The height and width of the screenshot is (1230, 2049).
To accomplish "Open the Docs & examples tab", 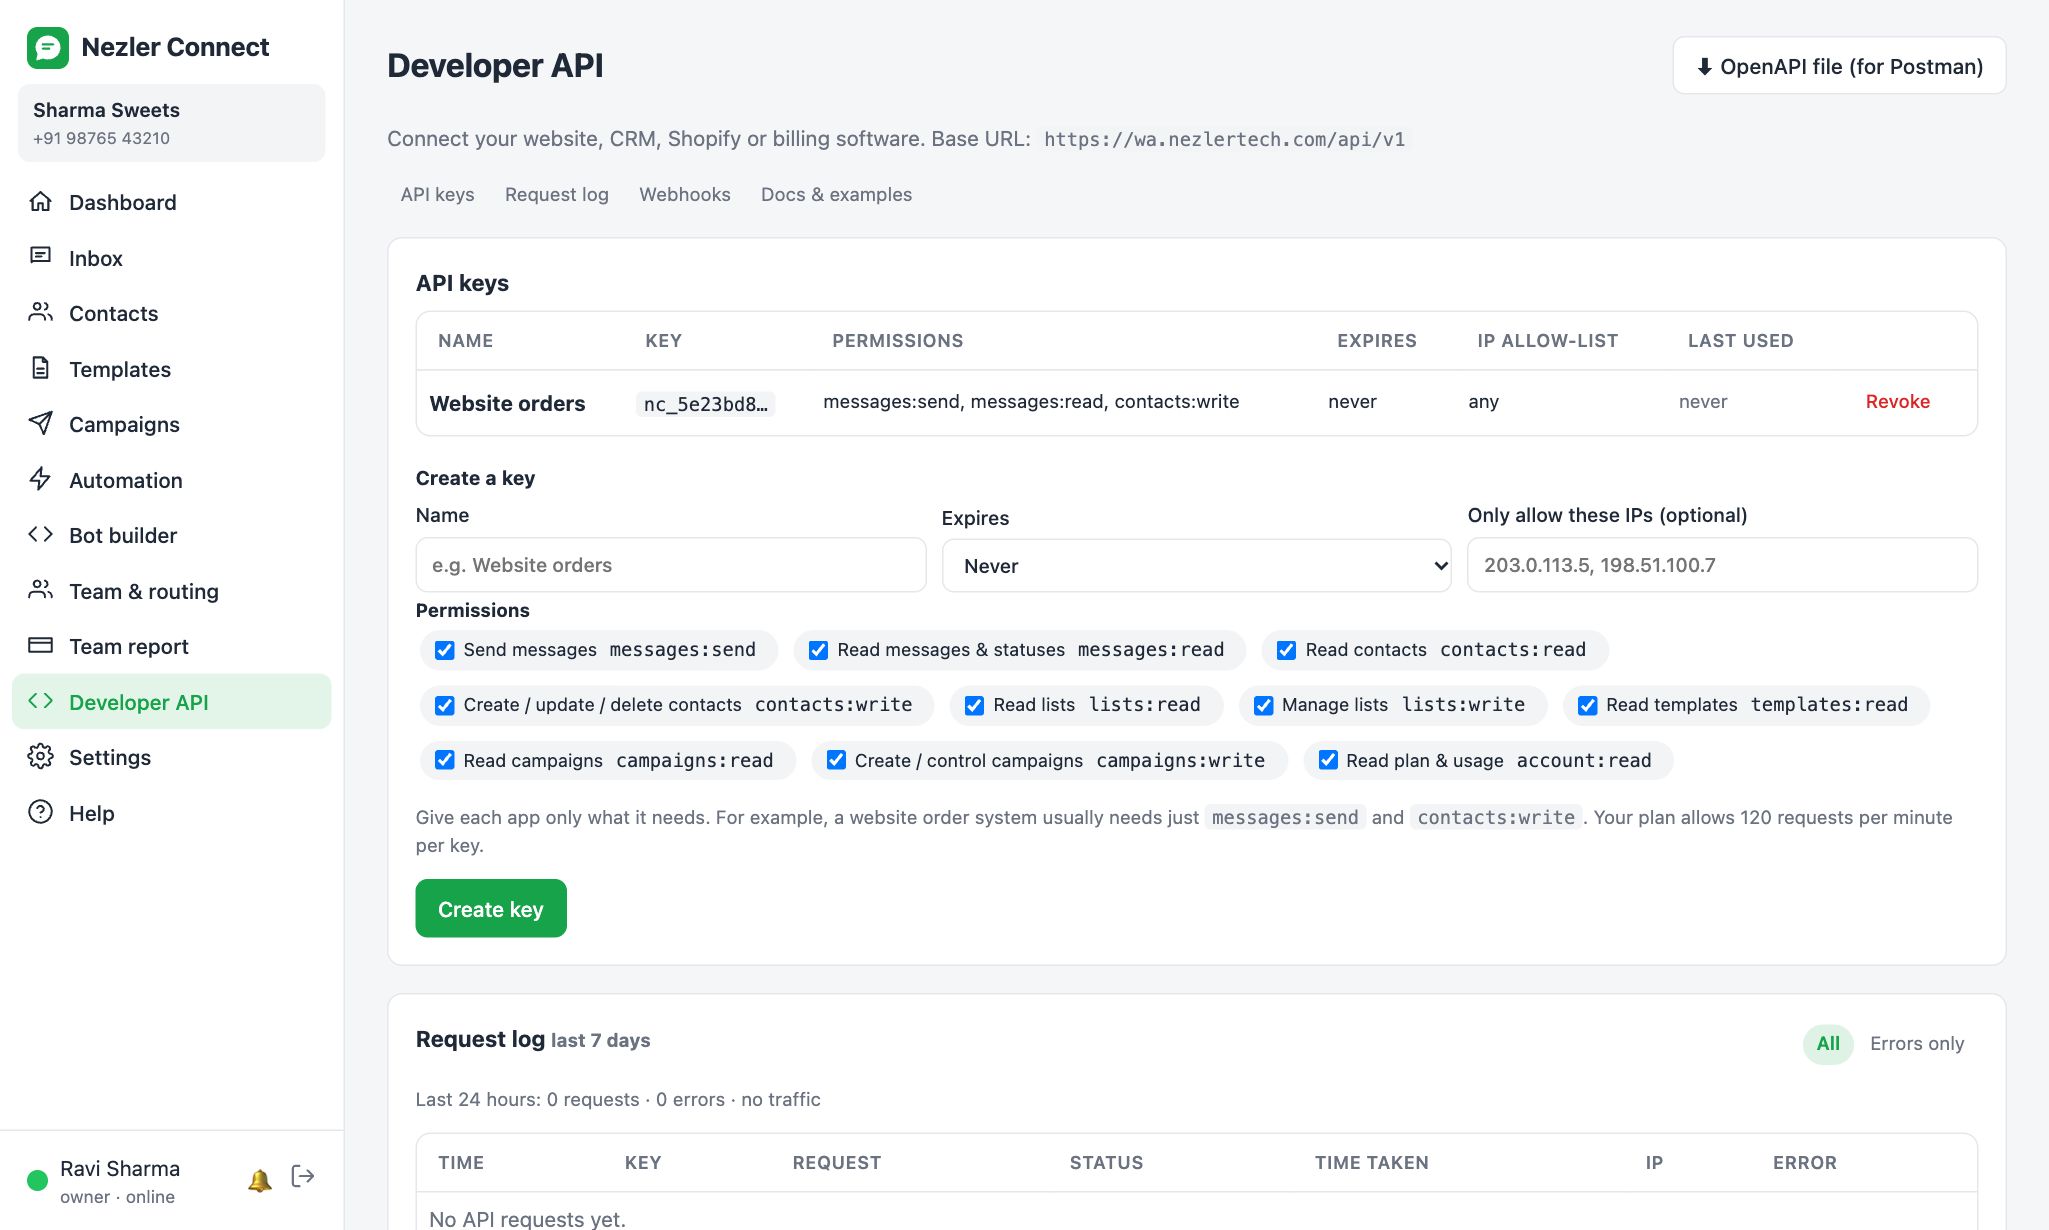I will click(x=836, y=194).
